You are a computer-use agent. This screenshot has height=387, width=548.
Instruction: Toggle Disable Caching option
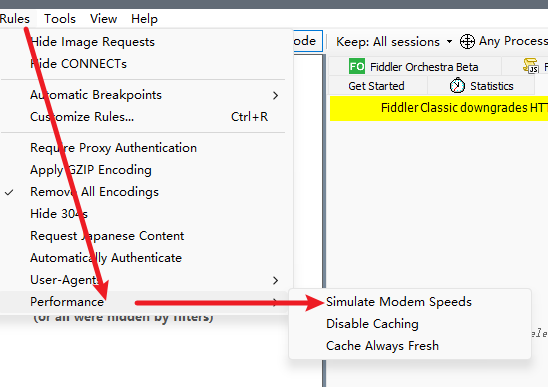(x=410, y=324)
